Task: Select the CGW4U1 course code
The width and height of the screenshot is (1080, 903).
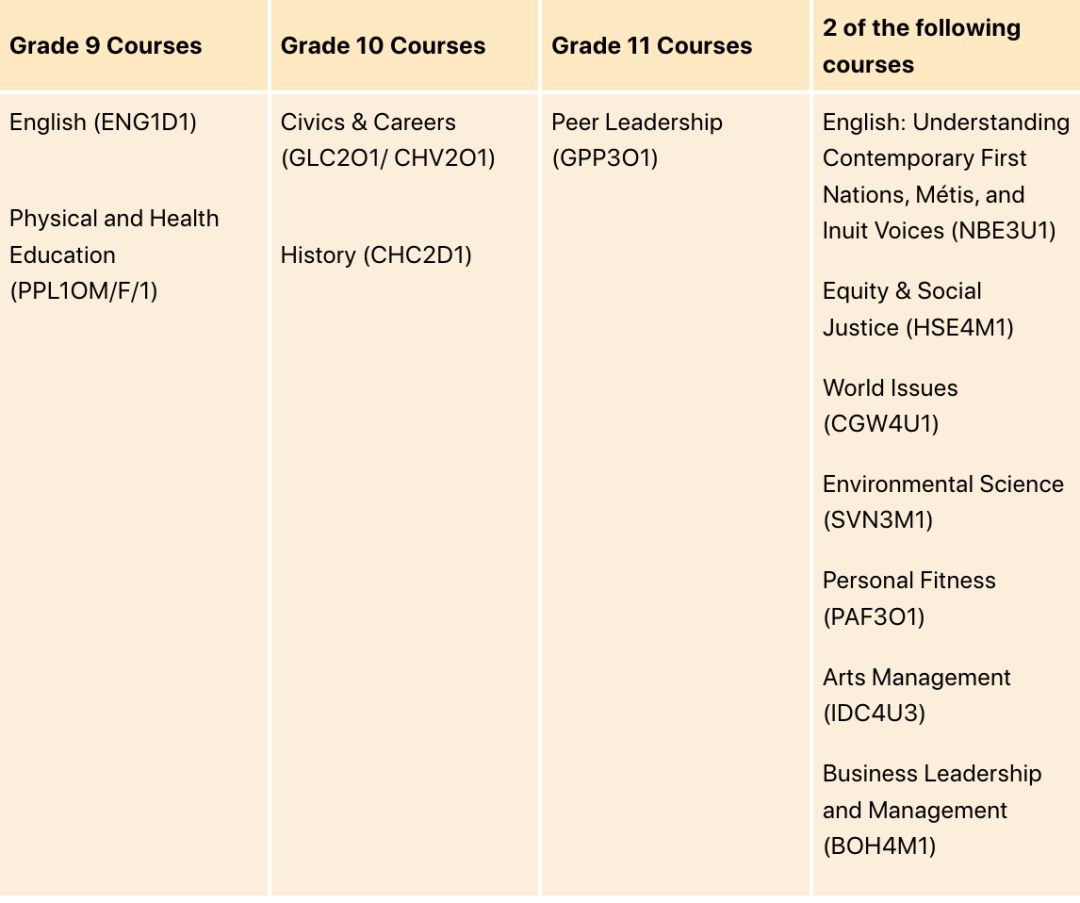Action: [881, 424]
